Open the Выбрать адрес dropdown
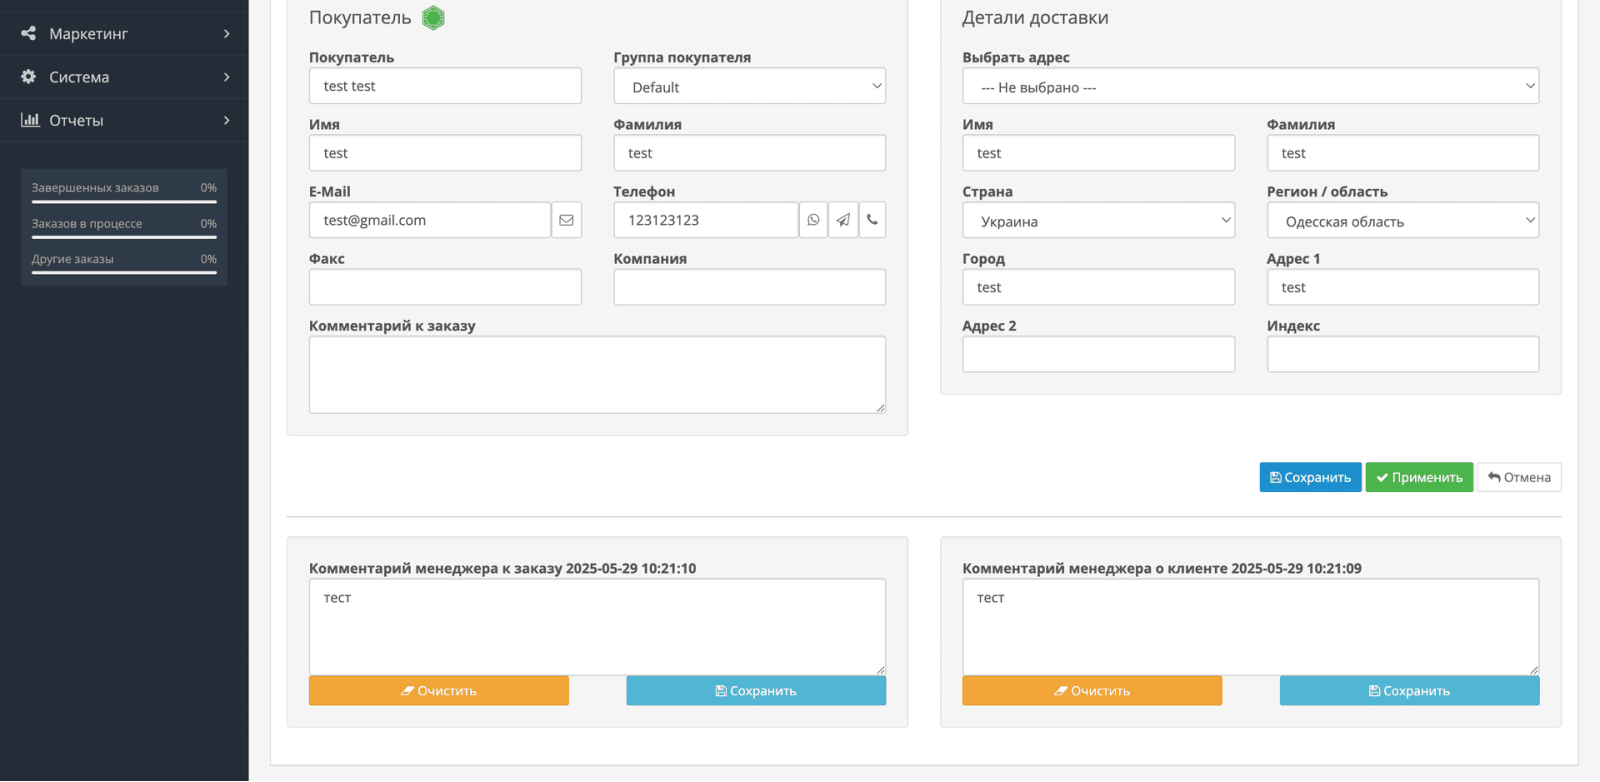Image resolution: width=1600 pixels, height=782 pixels. tap(1250, 86)
